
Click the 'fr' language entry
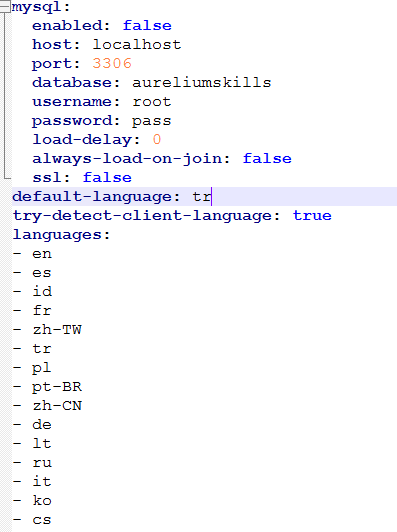coord(42,310)
